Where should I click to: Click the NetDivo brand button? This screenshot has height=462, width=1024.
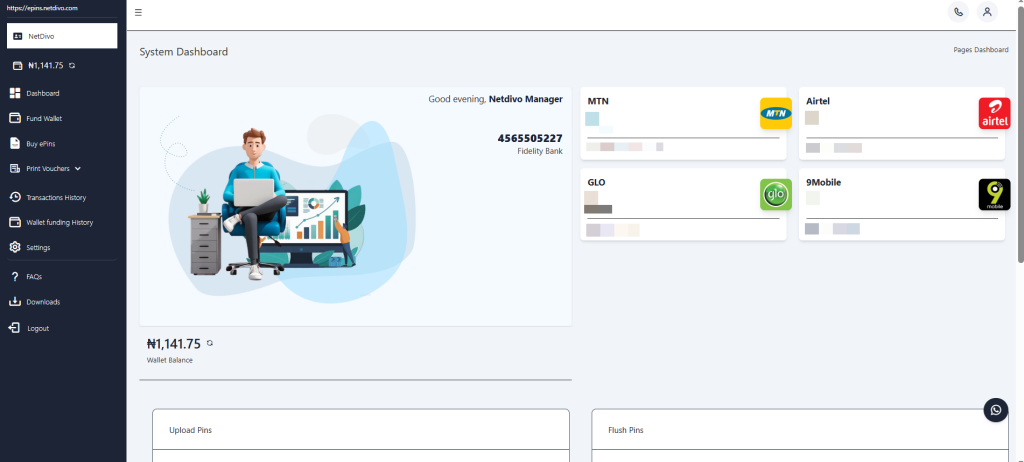tap(62, 36)
